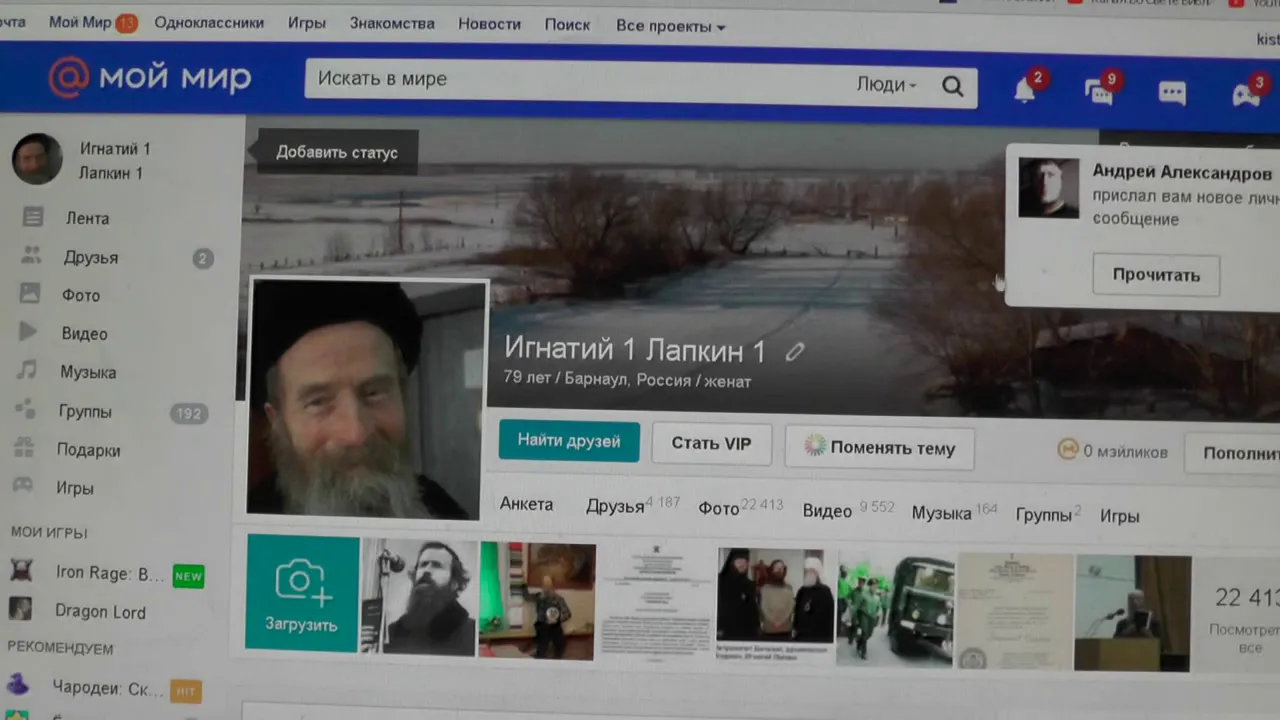Click the Посмотреть все photos link
Screen dimensions: 1280x720
[x=1243, y=638]
